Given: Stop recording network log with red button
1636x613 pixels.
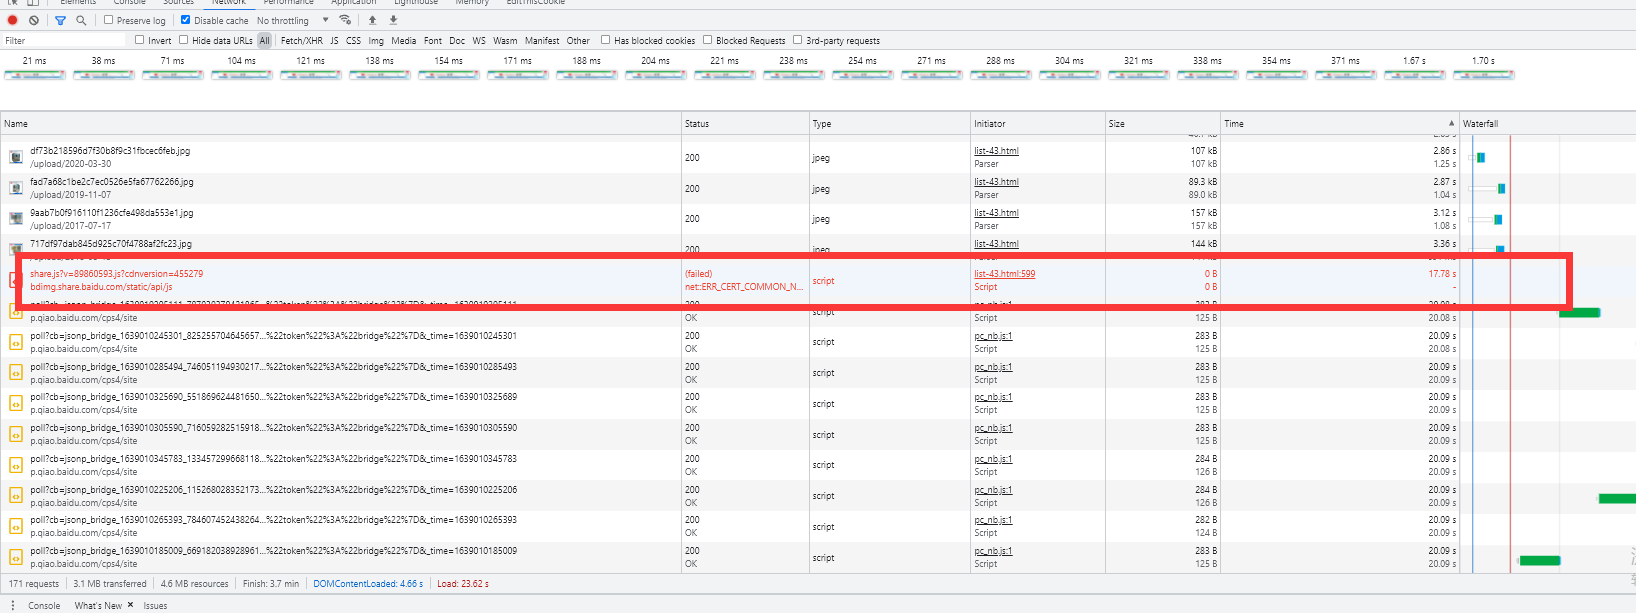Looking at the screenshot, I should click(x=13, y=20).
